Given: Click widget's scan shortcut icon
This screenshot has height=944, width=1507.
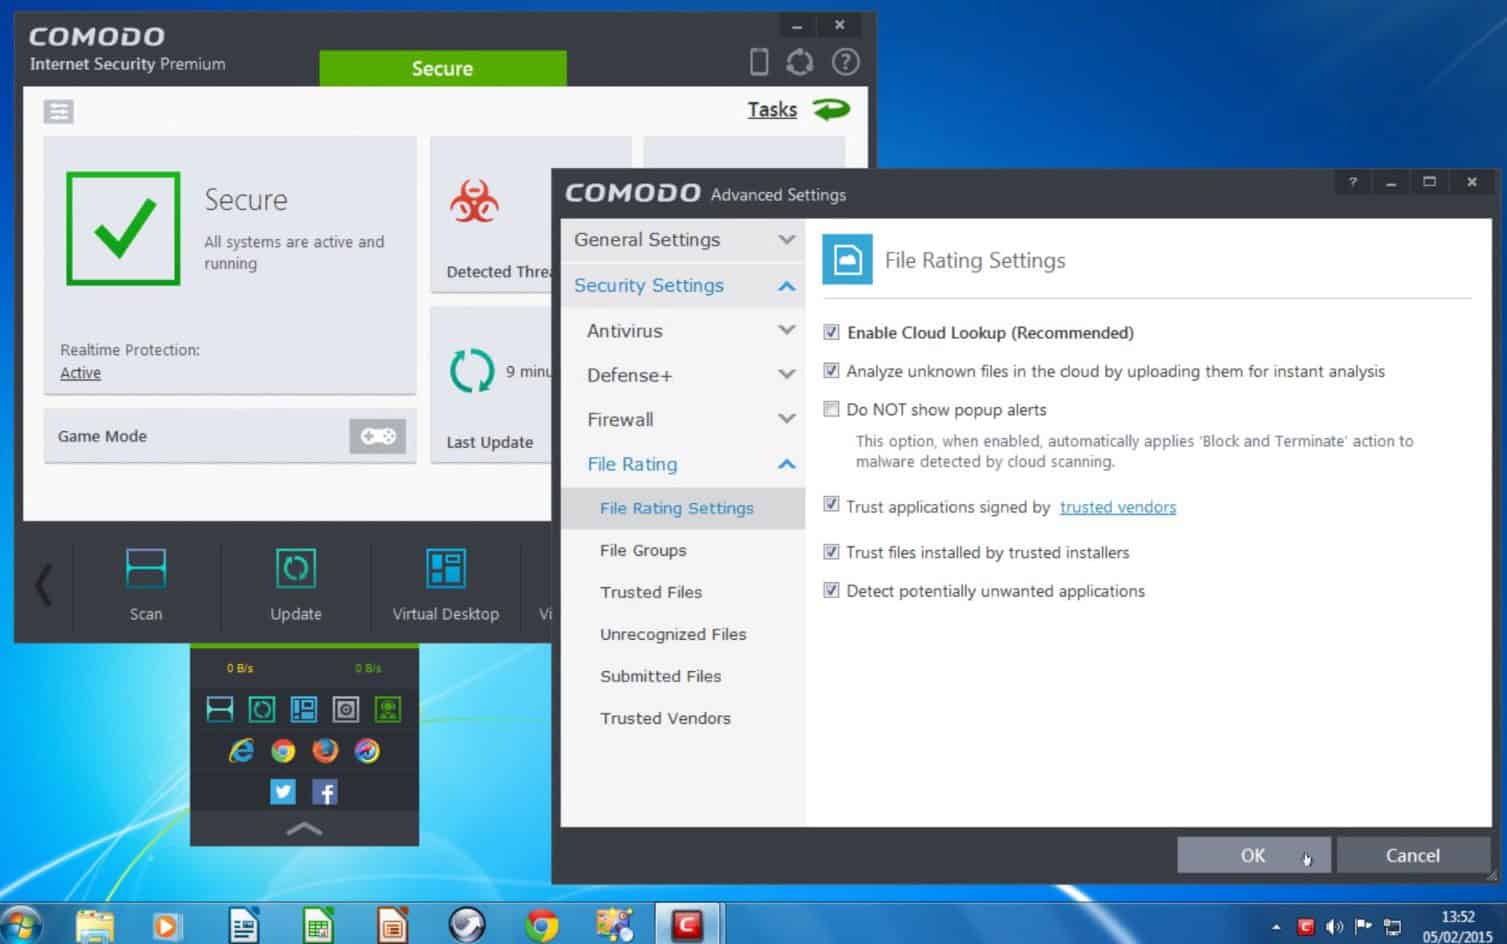Looking at the screenshot, I should click(220, 709).
